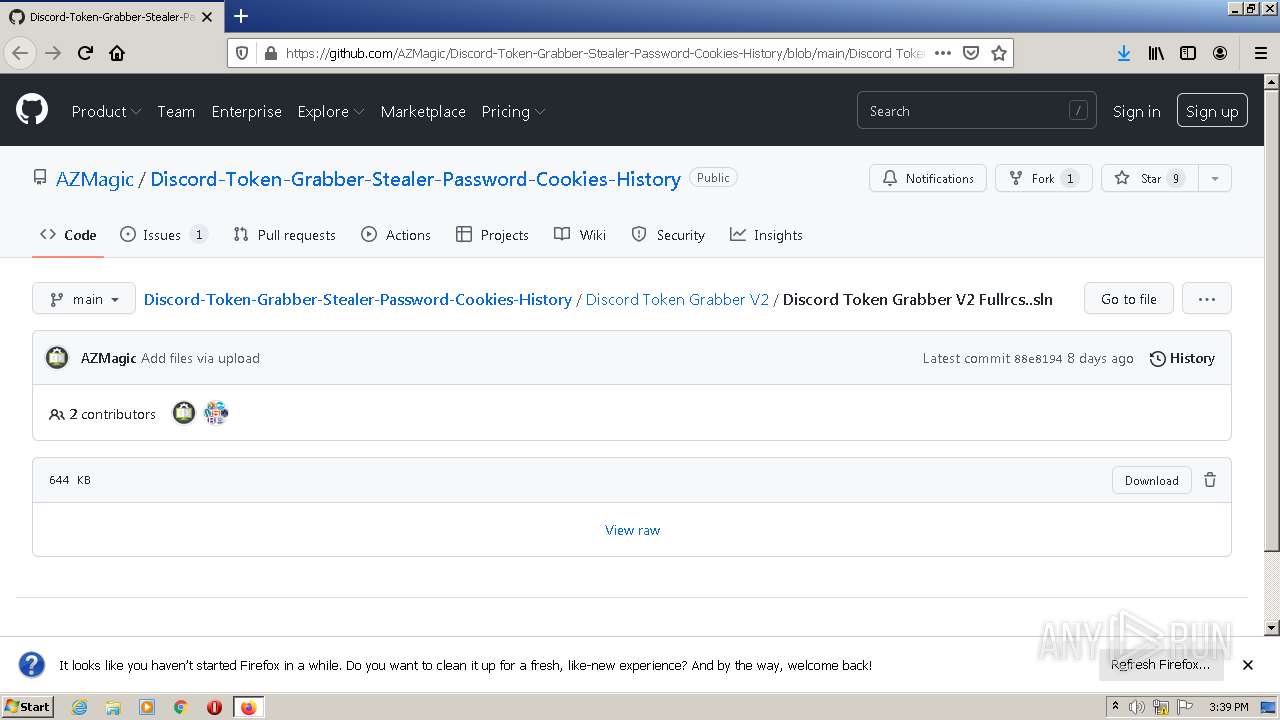Switch to the Code tab
The width and height of the screenshot is (1280, 720).
[x=68, y=235]
